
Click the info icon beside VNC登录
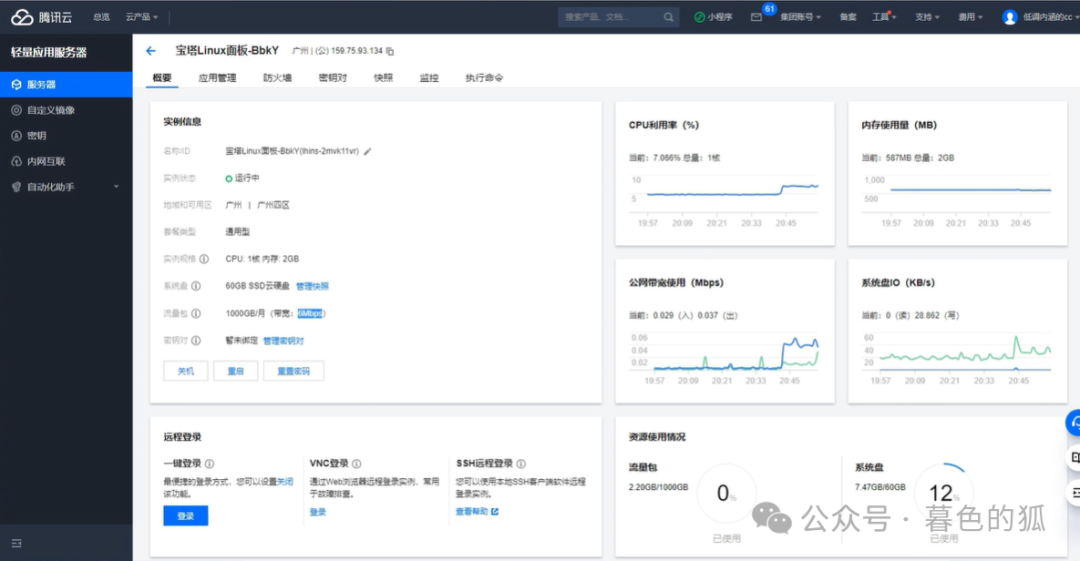tap(357, 464)
